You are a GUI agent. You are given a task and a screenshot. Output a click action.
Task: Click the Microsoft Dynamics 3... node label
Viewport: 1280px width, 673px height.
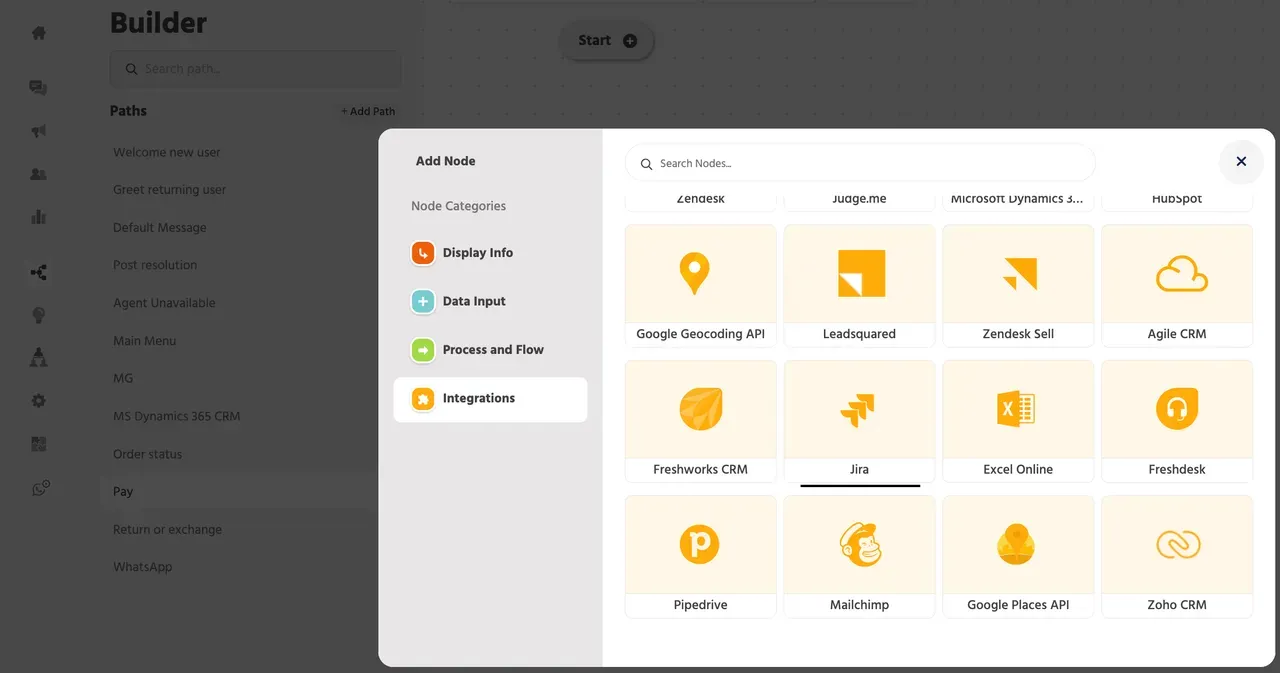click(x=1017, y=199)
